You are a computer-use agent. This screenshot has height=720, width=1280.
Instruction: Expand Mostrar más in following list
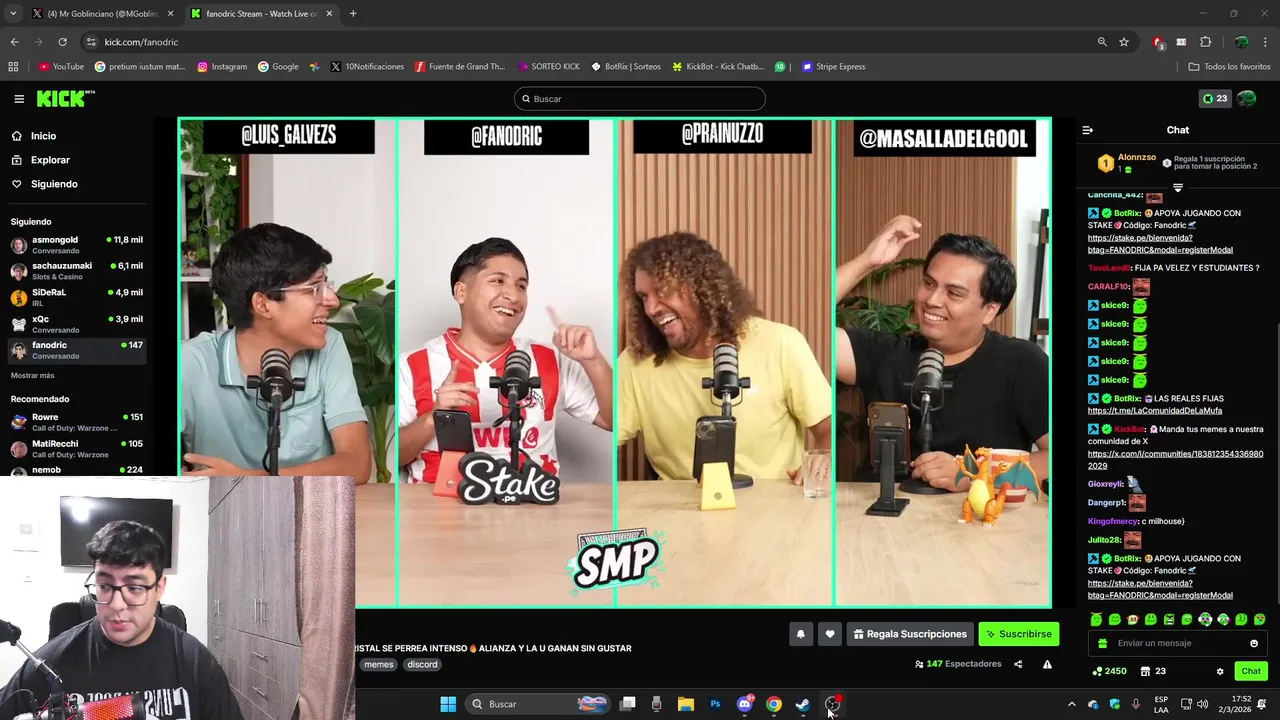tap(33, 375)
